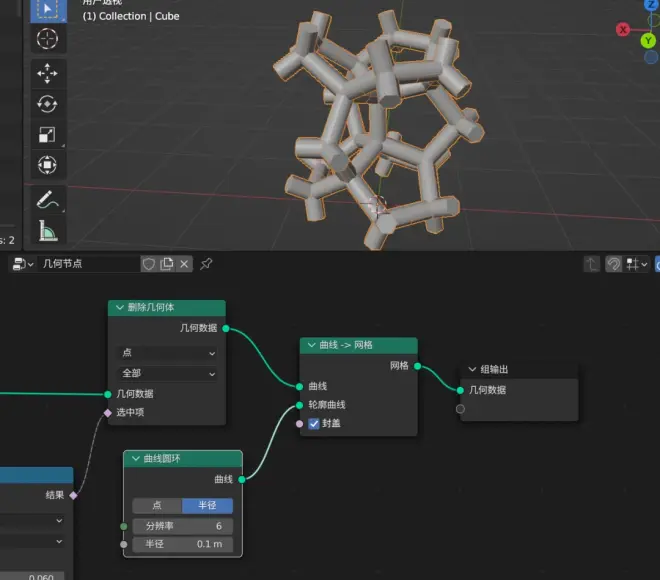The height and width of the screenshot is (580, 660).
Task: Open the 点 domain dropdown
Action: click(x=167, y=353)
